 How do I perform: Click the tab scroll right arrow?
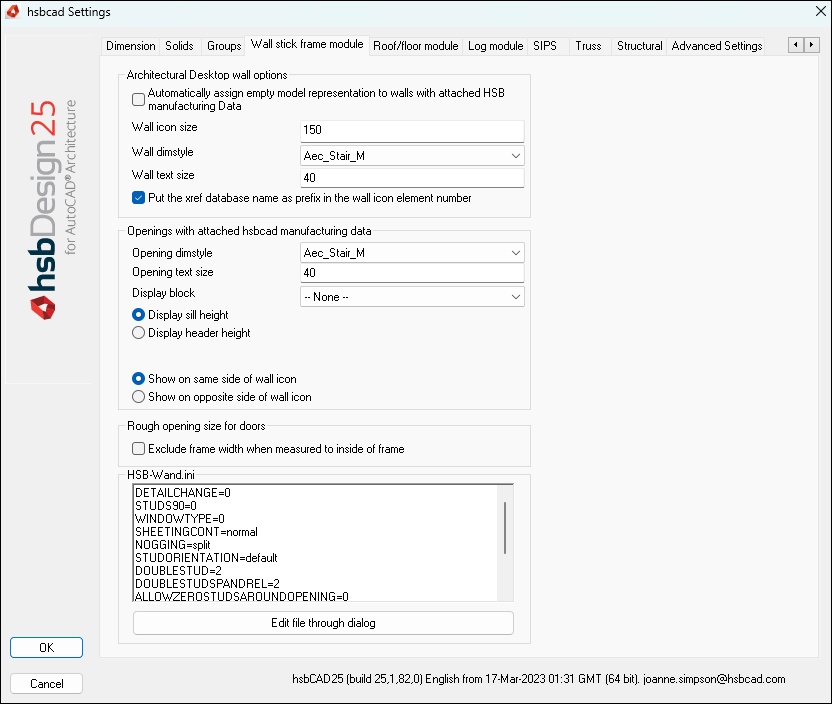811,45
